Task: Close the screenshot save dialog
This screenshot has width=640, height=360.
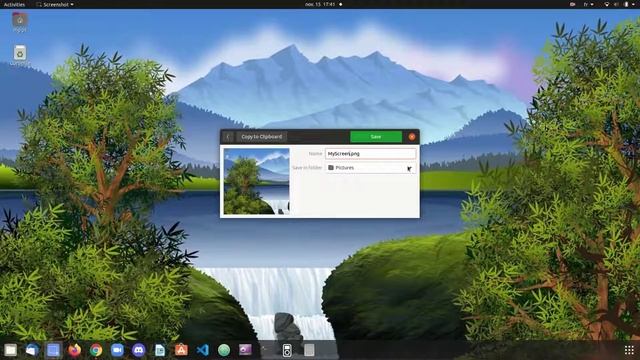Action: (x=412, y=137)
